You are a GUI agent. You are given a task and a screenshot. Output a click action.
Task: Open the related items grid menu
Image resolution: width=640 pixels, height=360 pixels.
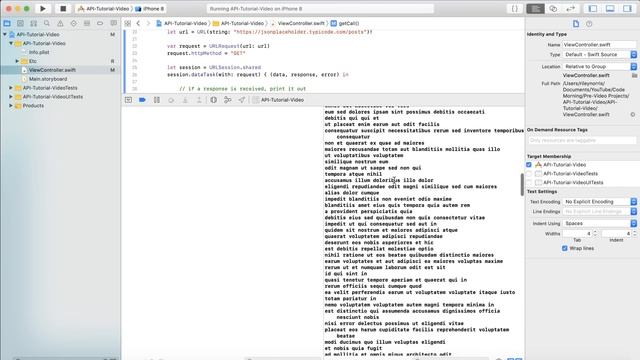point(128,24)
